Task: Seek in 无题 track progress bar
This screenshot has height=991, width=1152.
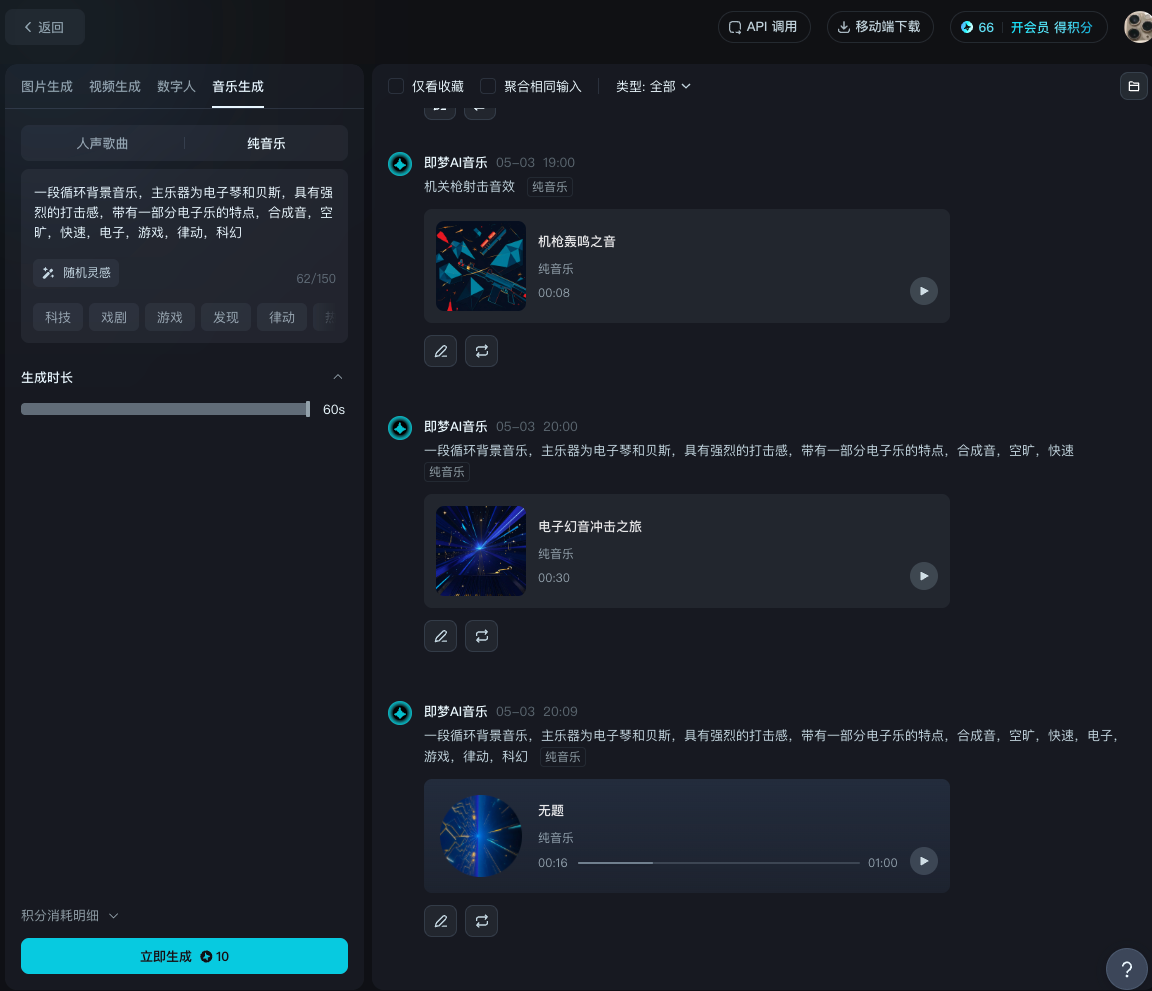Action: tap(719, 863)
